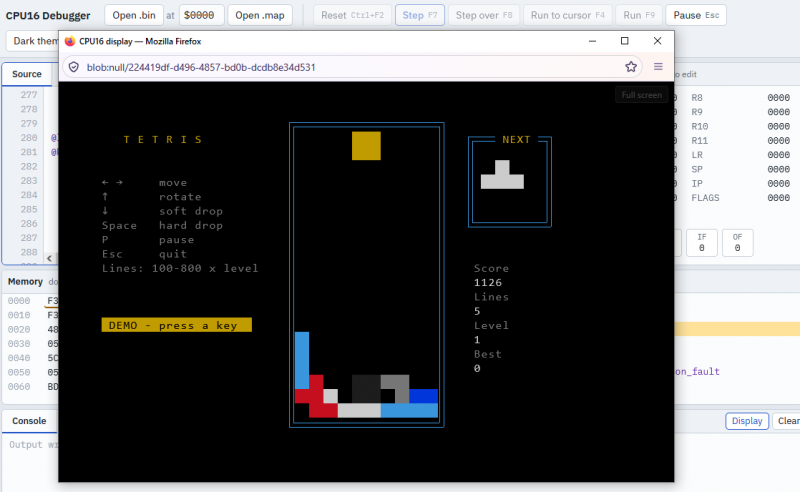Click the Full screen button in display

click(641, 95)
